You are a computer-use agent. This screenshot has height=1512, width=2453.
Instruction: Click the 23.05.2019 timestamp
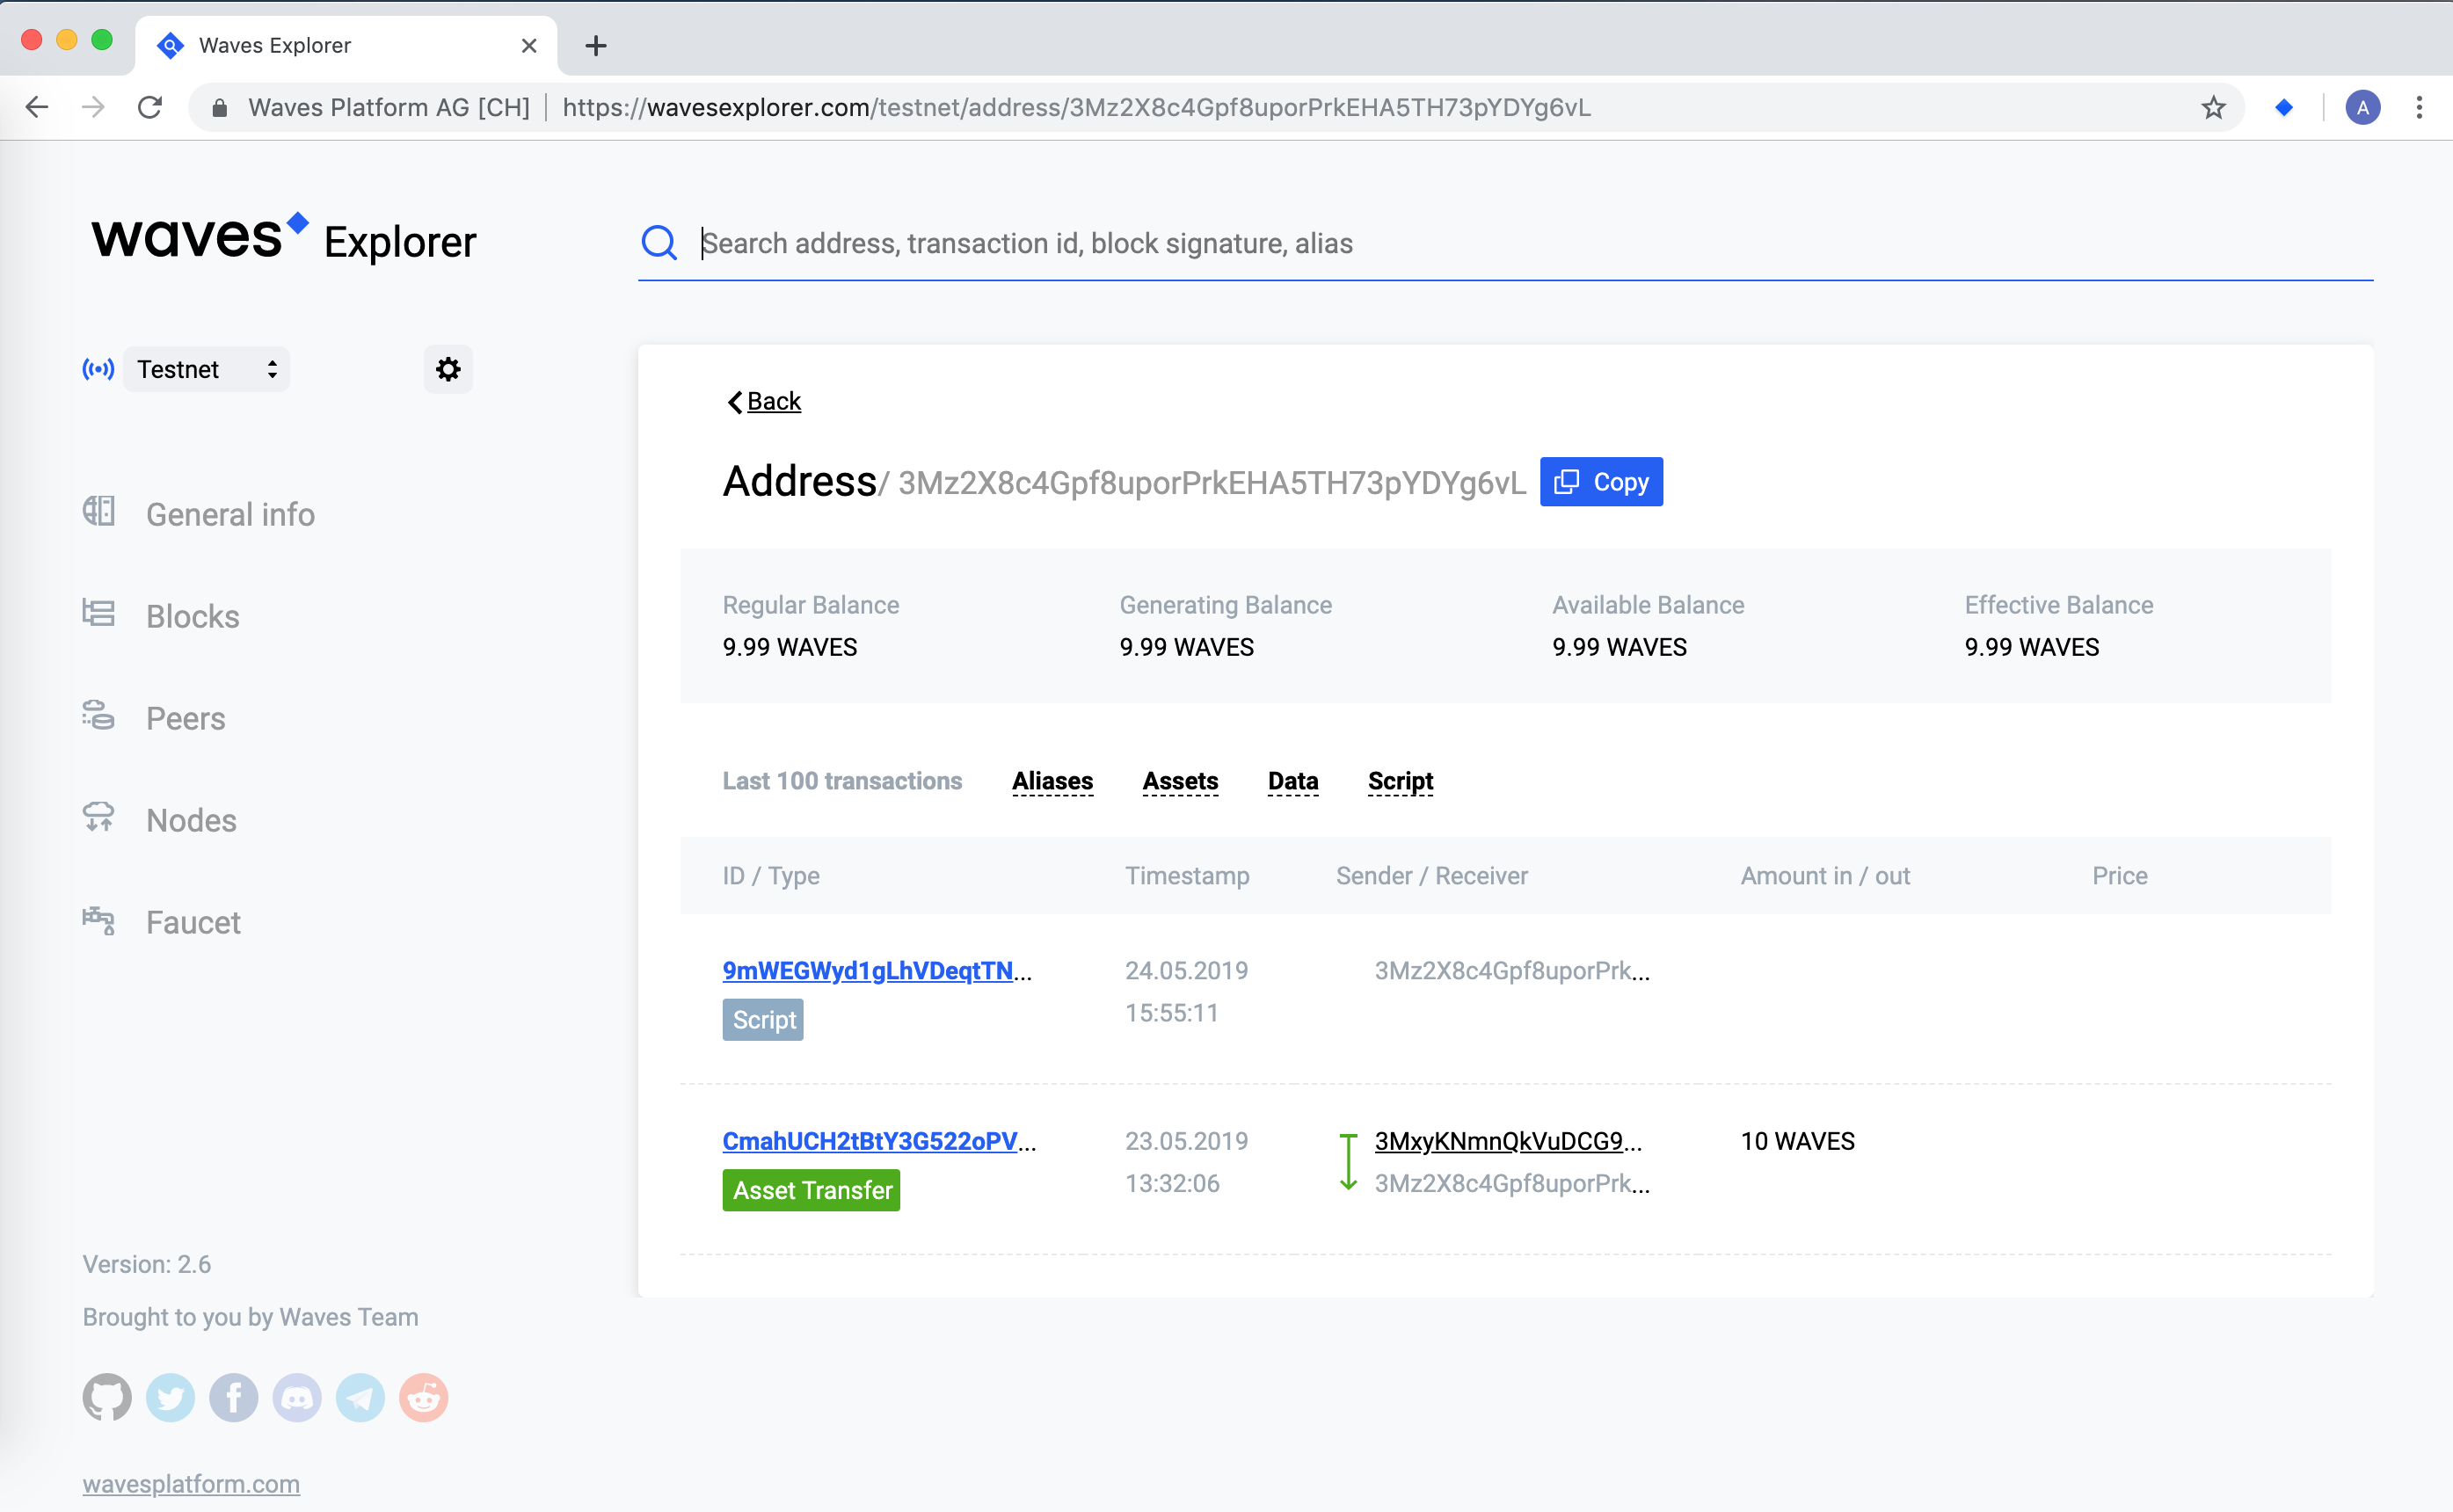tap(1186, 1141)
